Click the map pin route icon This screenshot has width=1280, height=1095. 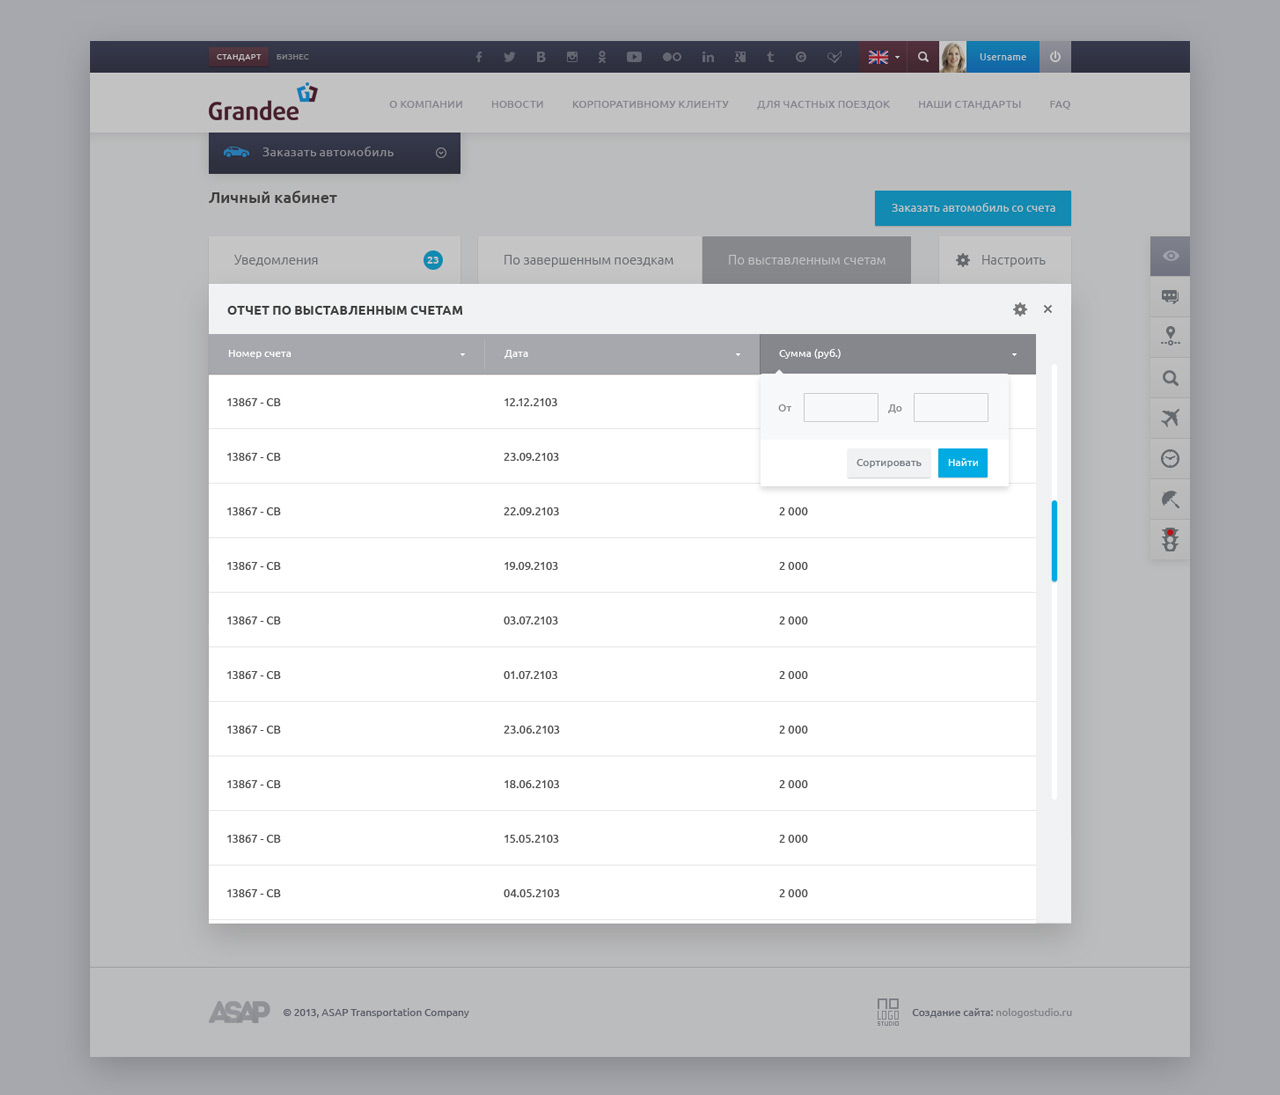1170,337
